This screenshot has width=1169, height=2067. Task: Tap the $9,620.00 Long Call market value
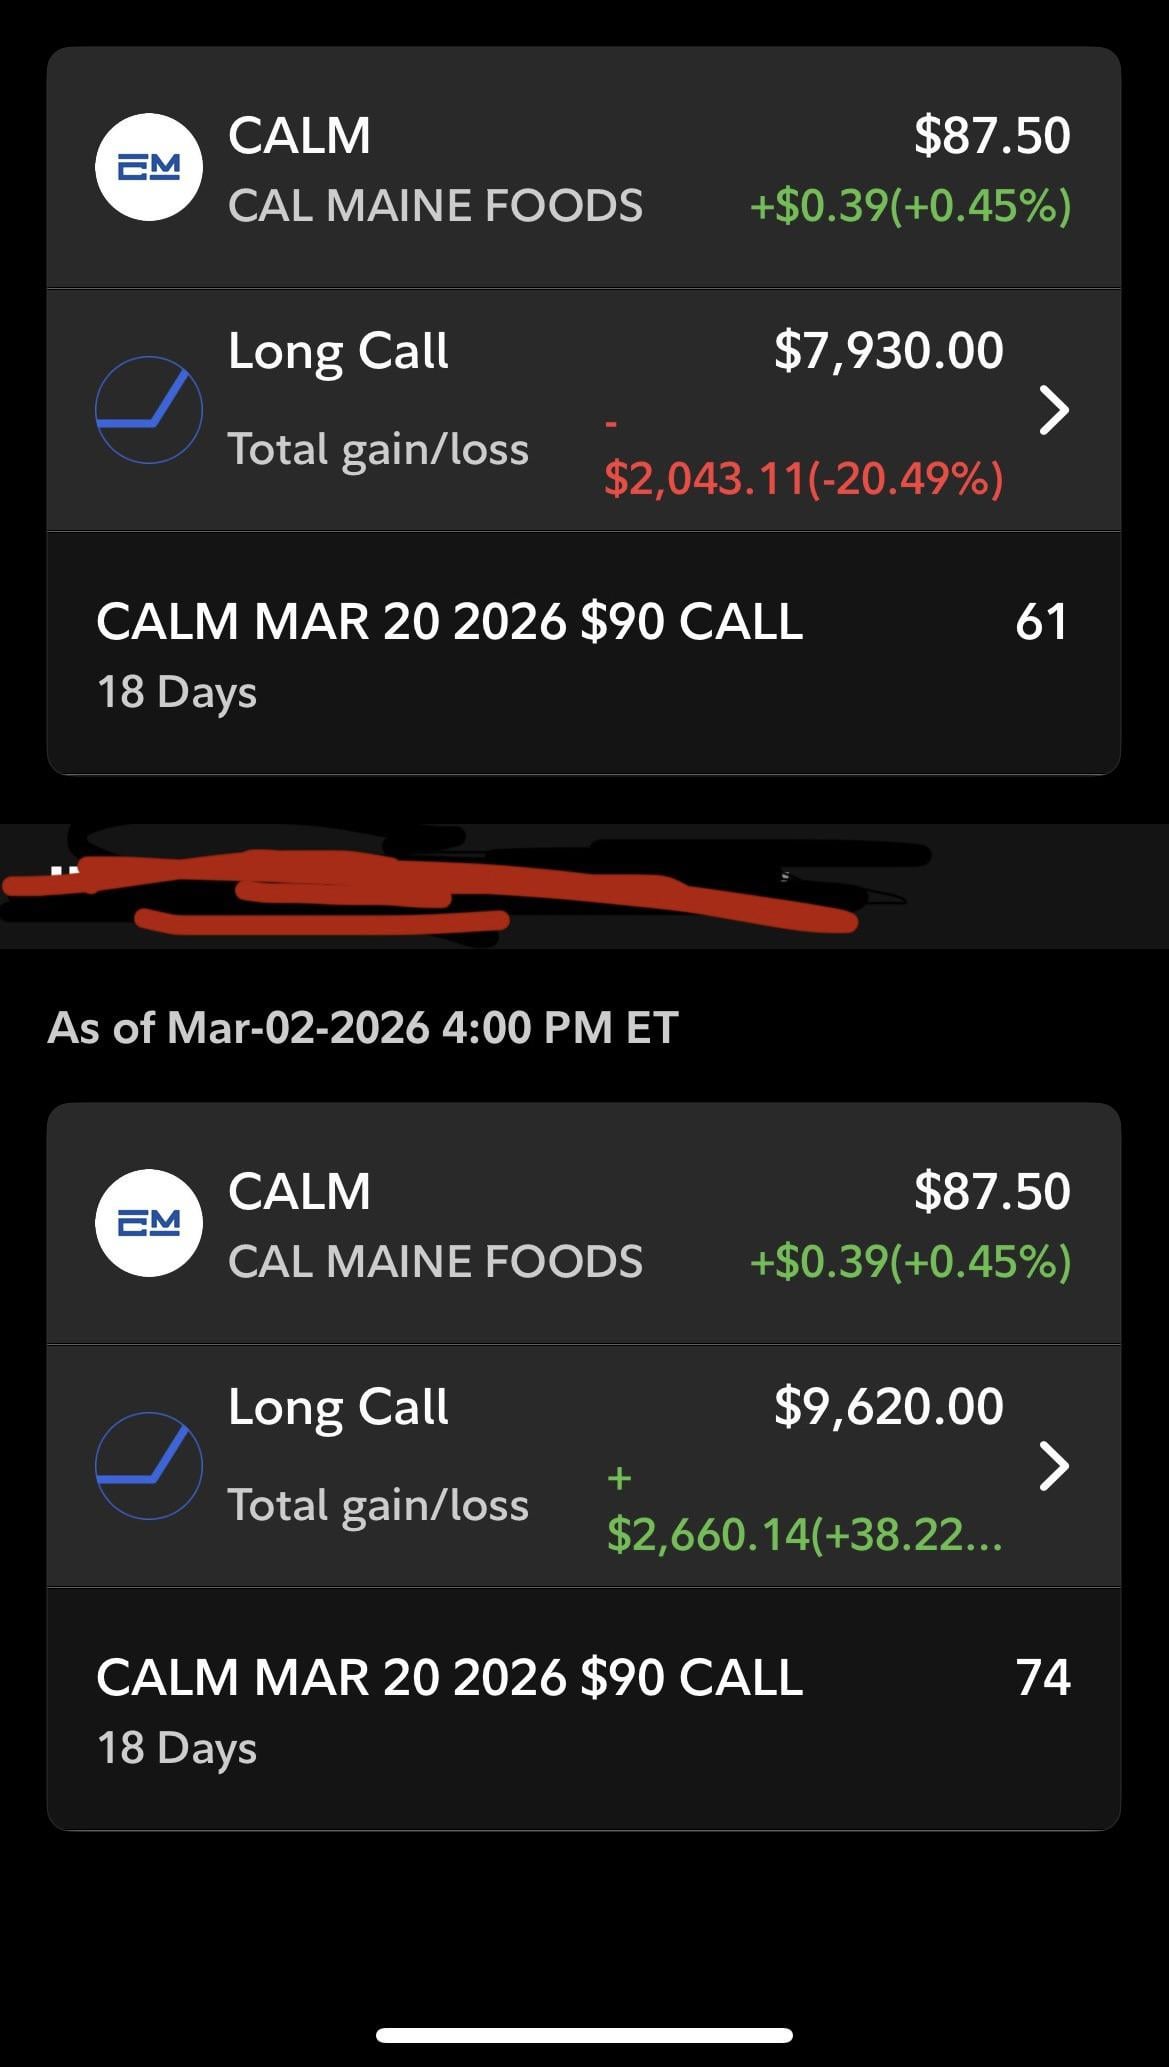tap(888, 1407)
